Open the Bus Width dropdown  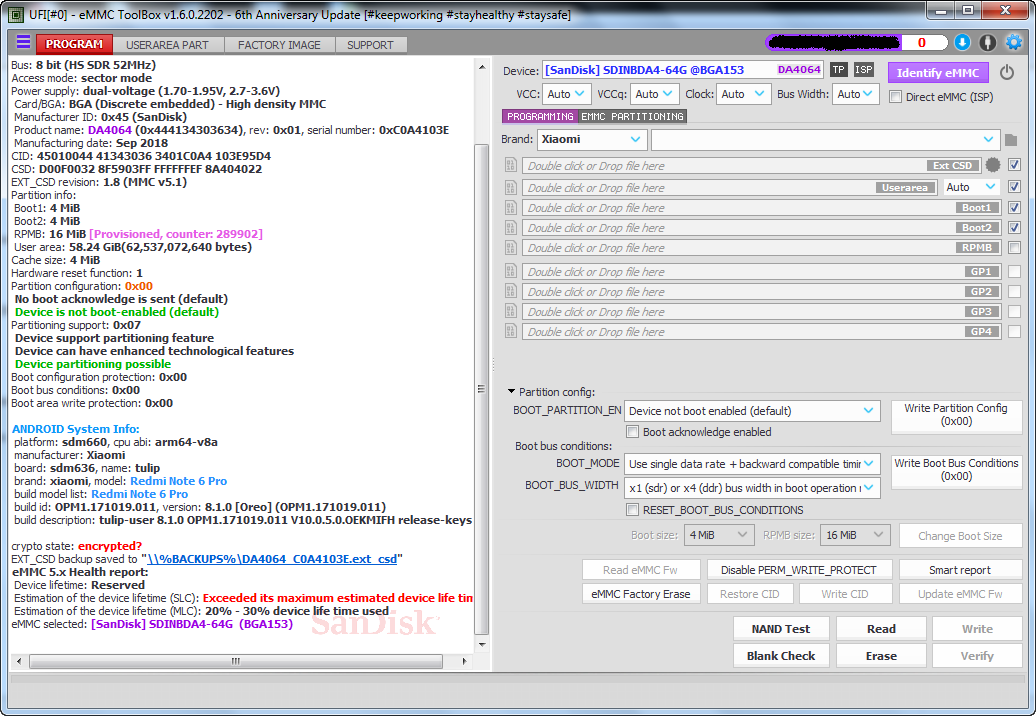(x=856, y=94)
